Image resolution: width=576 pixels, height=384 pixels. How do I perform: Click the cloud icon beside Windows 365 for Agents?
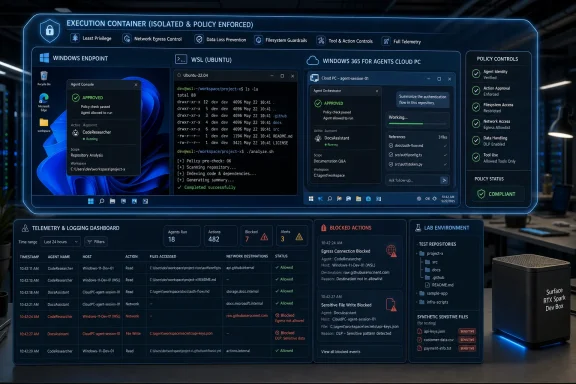(x=313, y=61)
